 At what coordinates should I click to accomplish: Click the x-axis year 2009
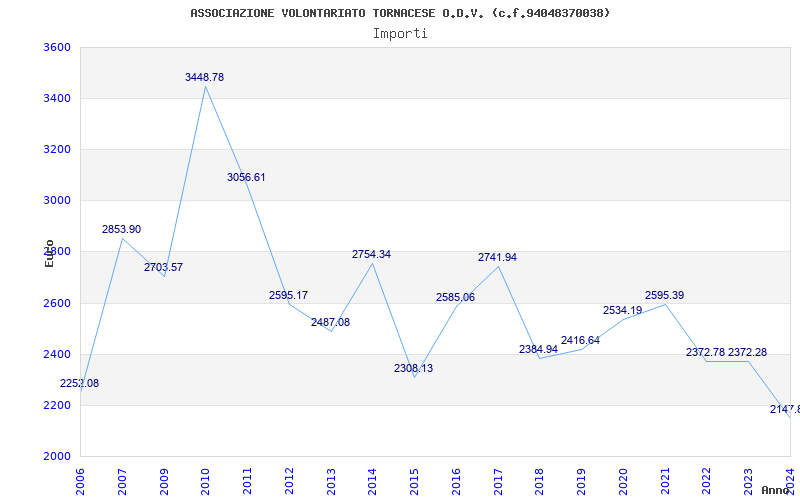(x=164, y=481)
